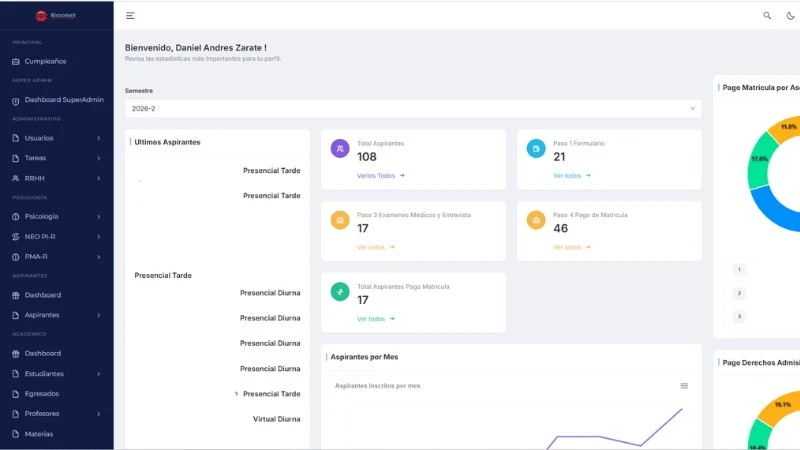Click Ver todos under Paso 3 Examenes
800x450 pixels.
(375, 247)
